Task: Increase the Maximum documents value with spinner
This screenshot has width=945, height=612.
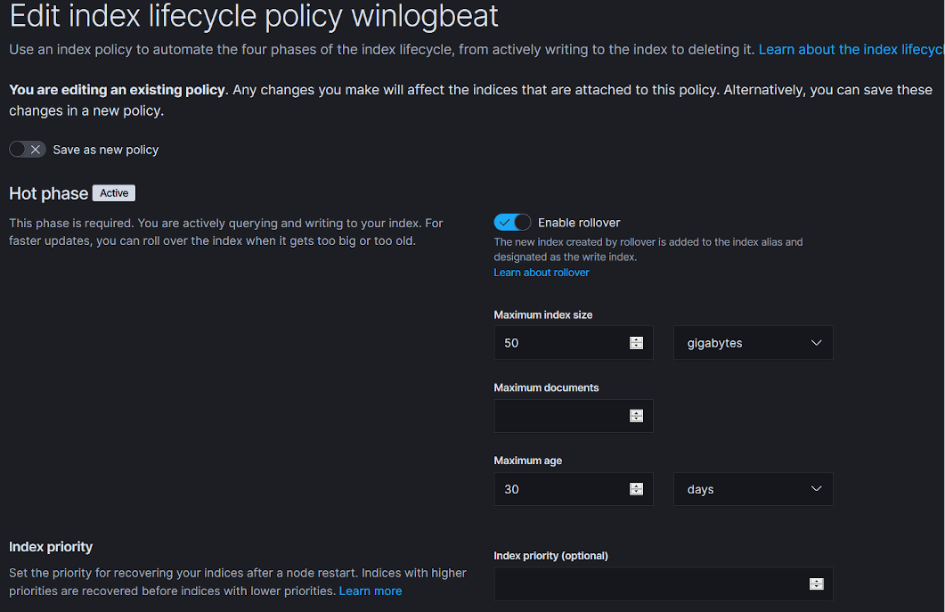Action: pos(636,412)
